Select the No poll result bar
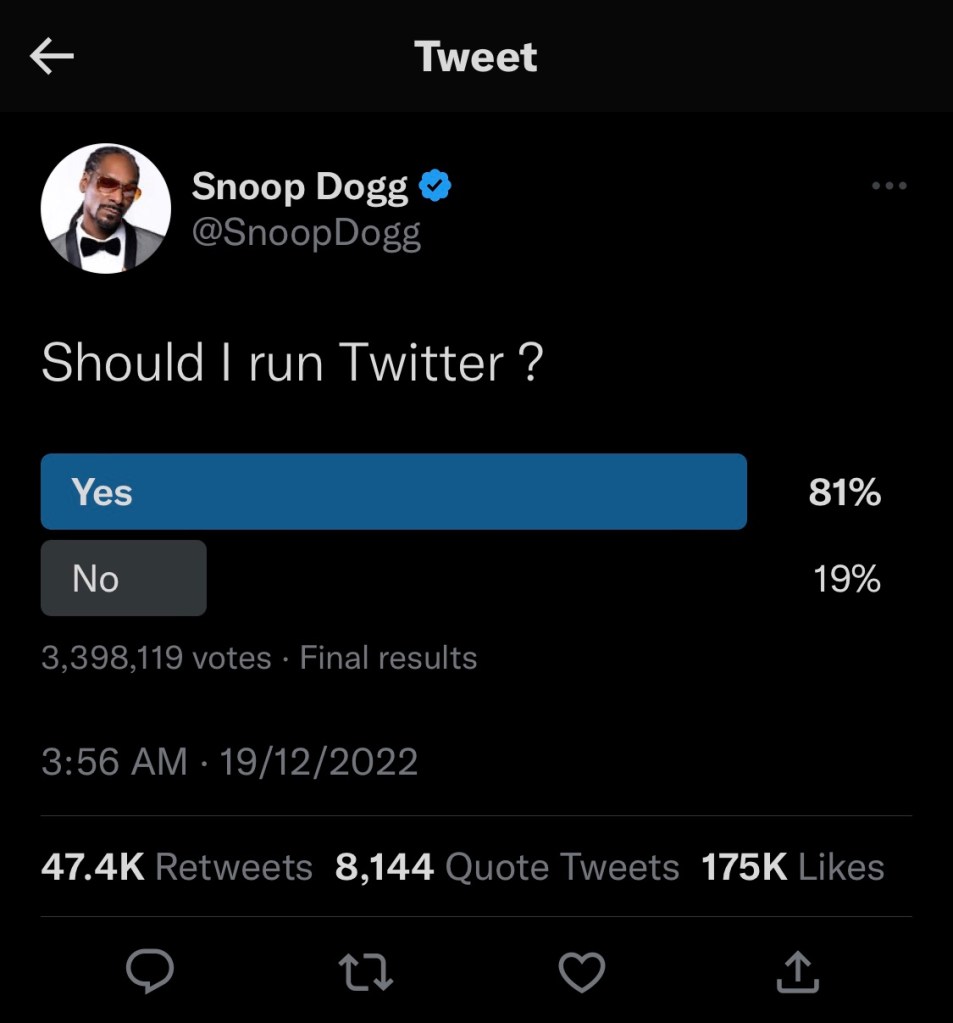The height and width of the screenshot is (1023, 953). 123,578
